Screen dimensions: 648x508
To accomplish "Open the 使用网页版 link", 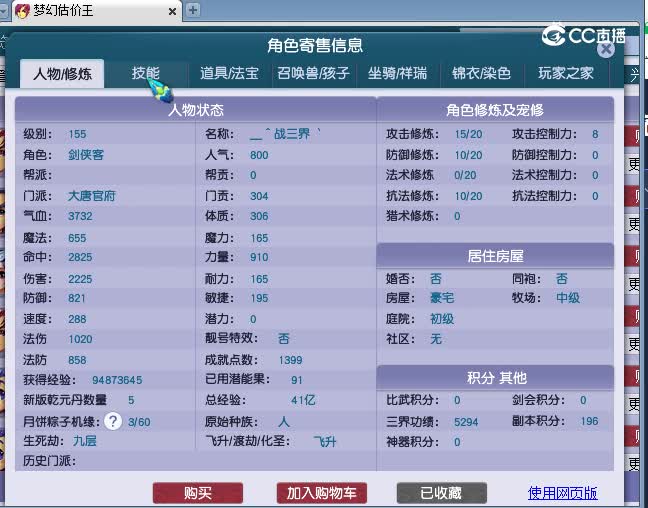I will (562, 493).
